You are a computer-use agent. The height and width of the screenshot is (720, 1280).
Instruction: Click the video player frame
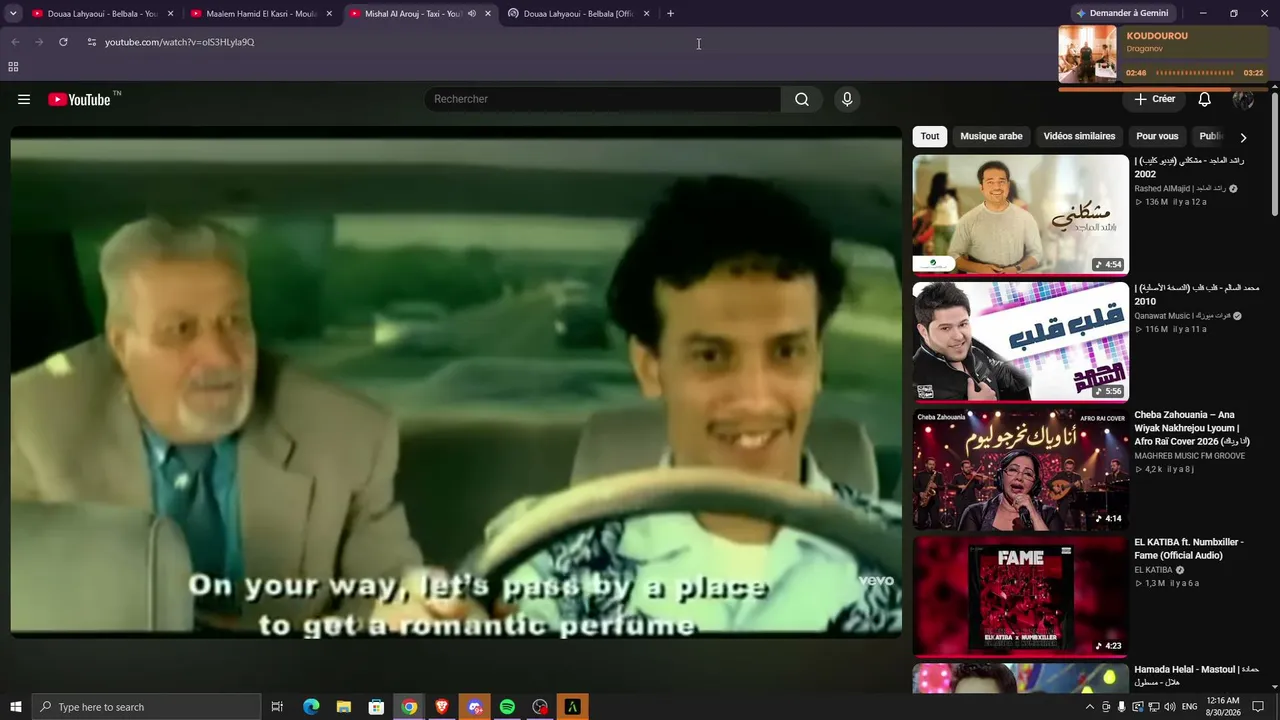[456, 383]
